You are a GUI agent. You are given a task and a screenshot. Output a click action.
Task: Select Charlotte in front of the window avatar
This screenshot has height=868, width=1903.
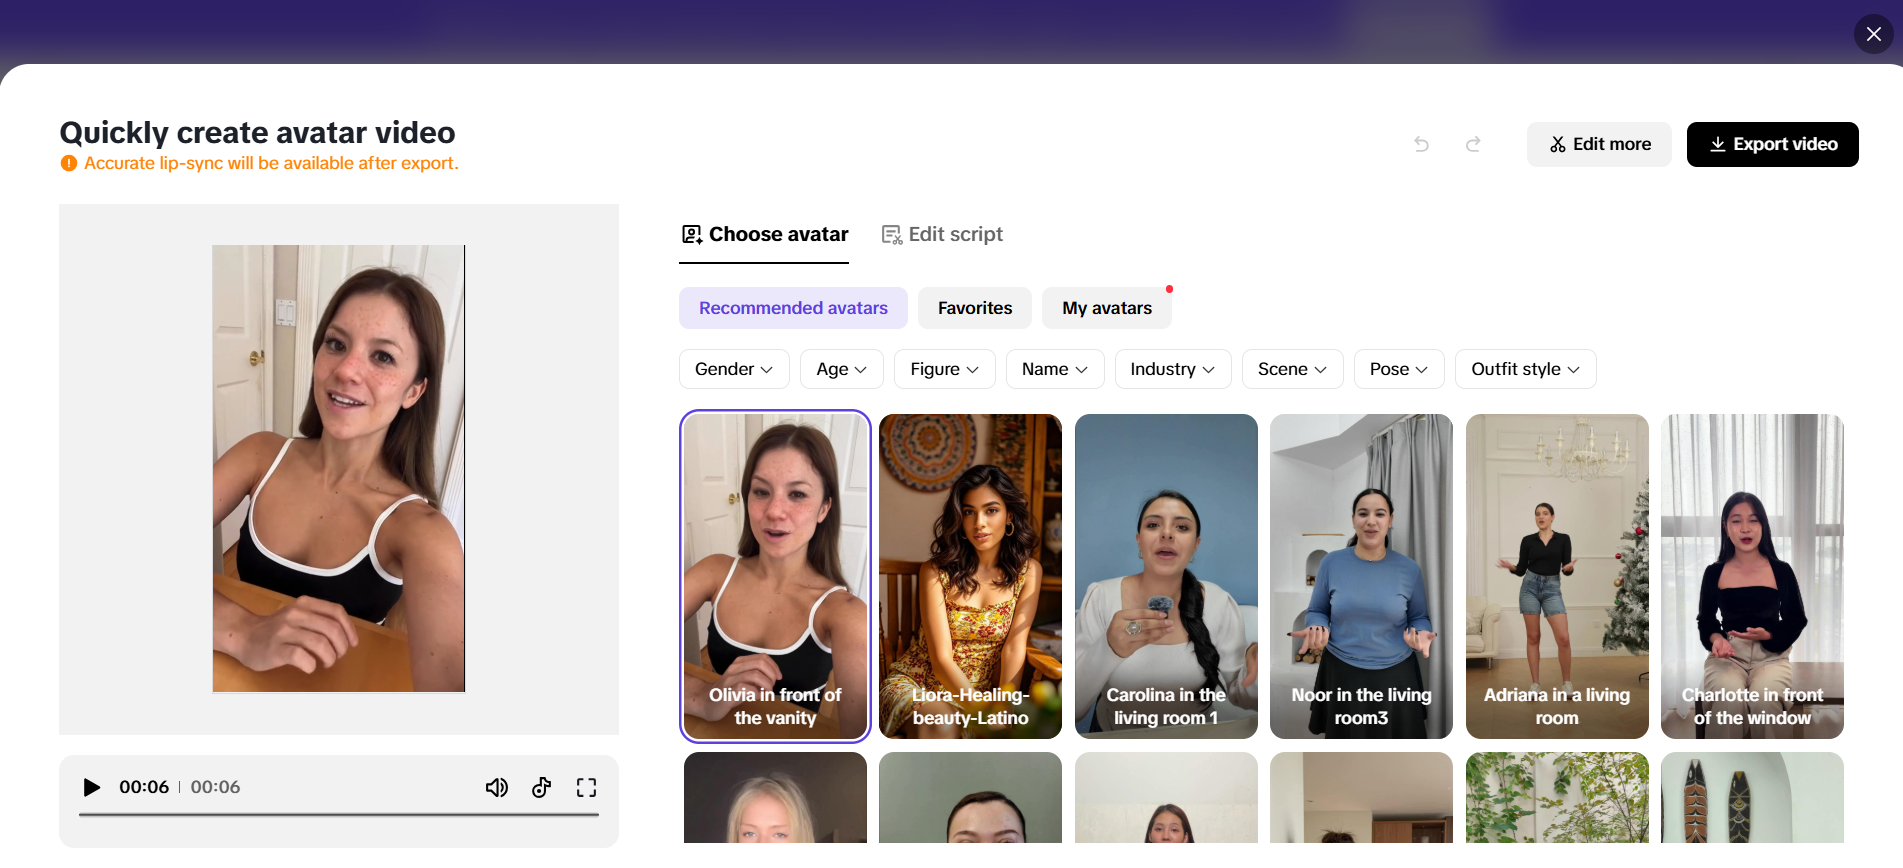[x=1752, y=576]
